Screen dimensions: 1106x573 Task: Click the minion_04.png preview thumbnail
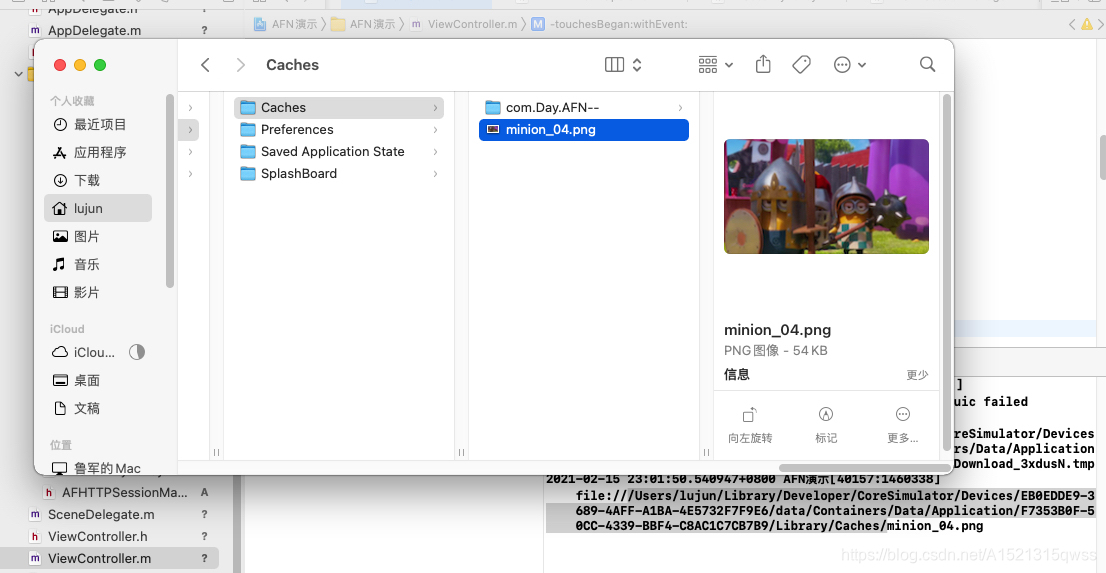(x=826, y=196)
